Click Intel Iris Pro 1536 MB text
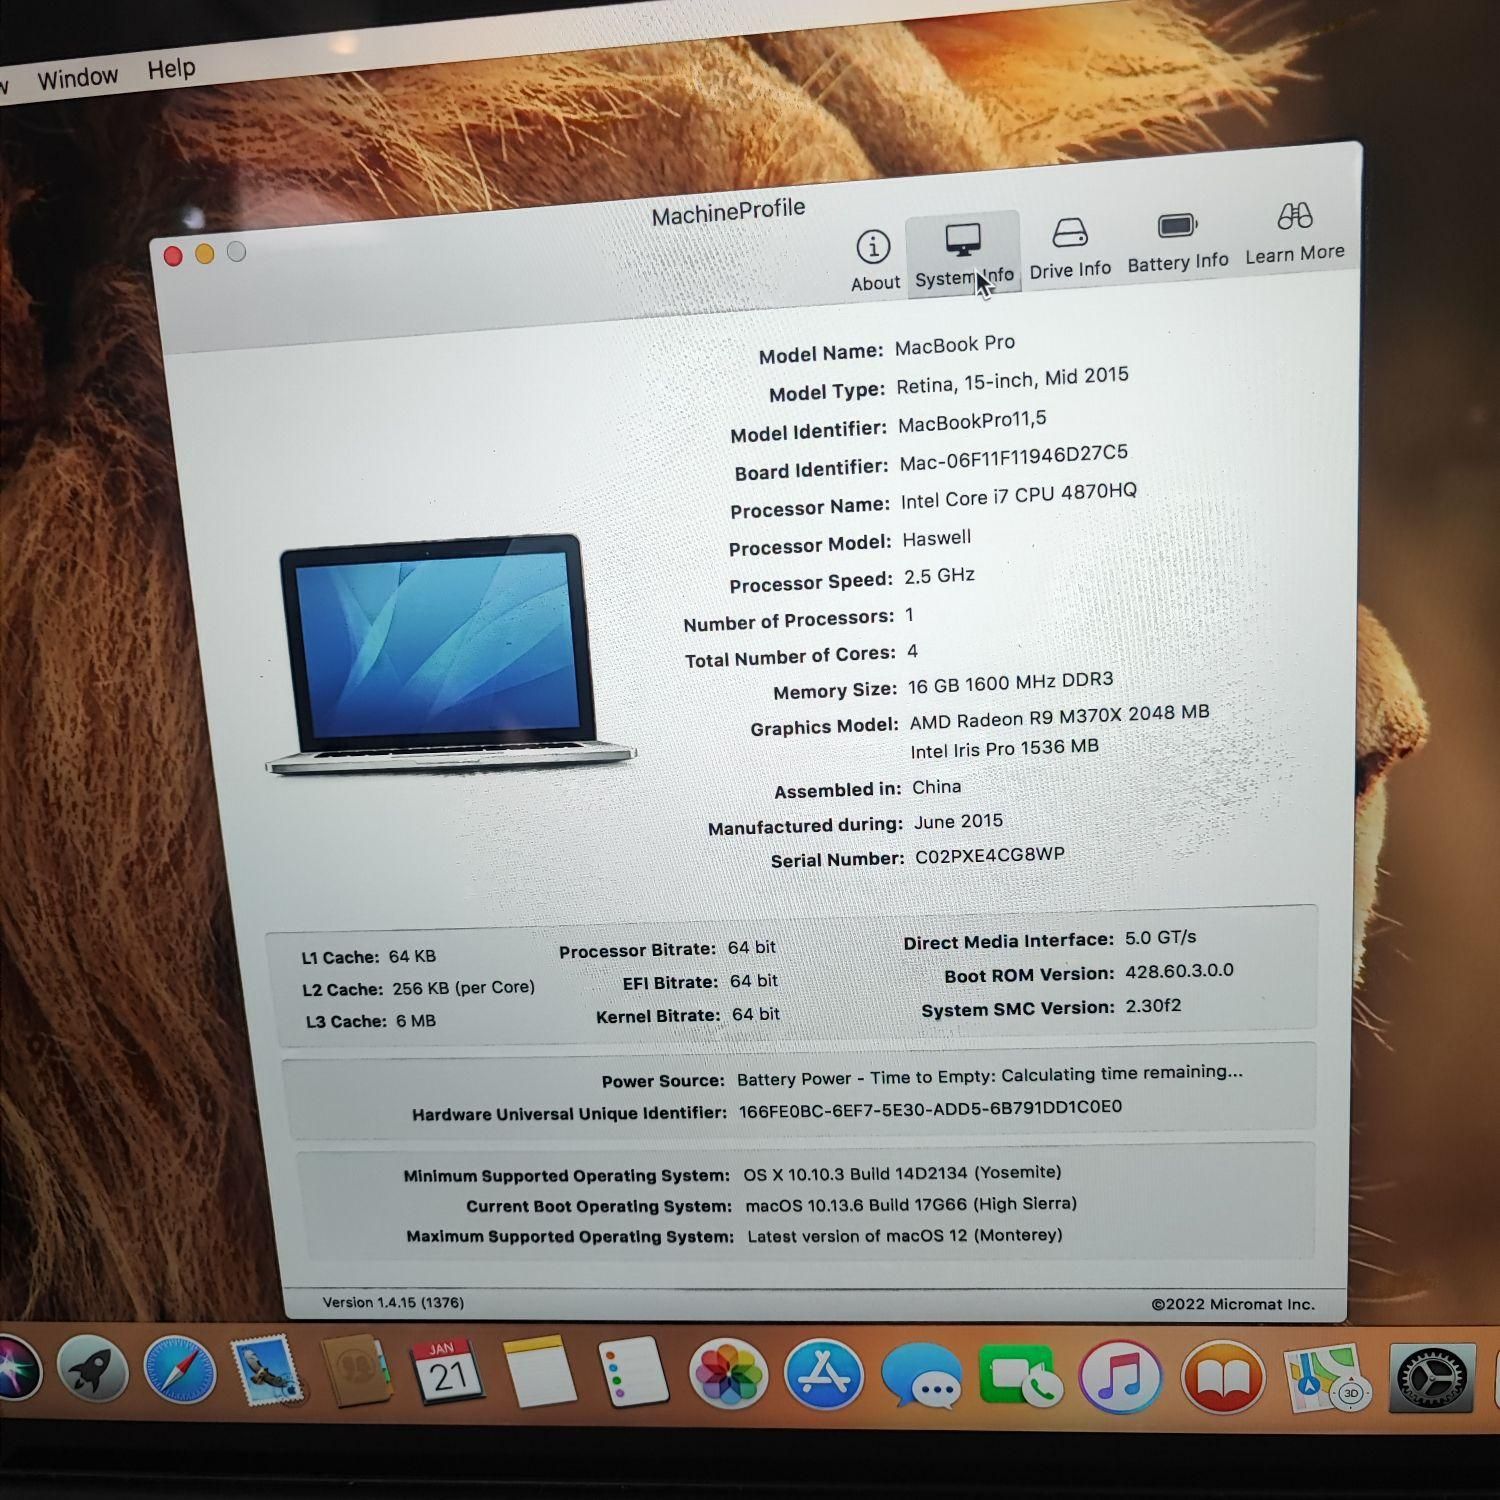Viewport: 1500px width, 1500px height. [x=1004, y=749]
